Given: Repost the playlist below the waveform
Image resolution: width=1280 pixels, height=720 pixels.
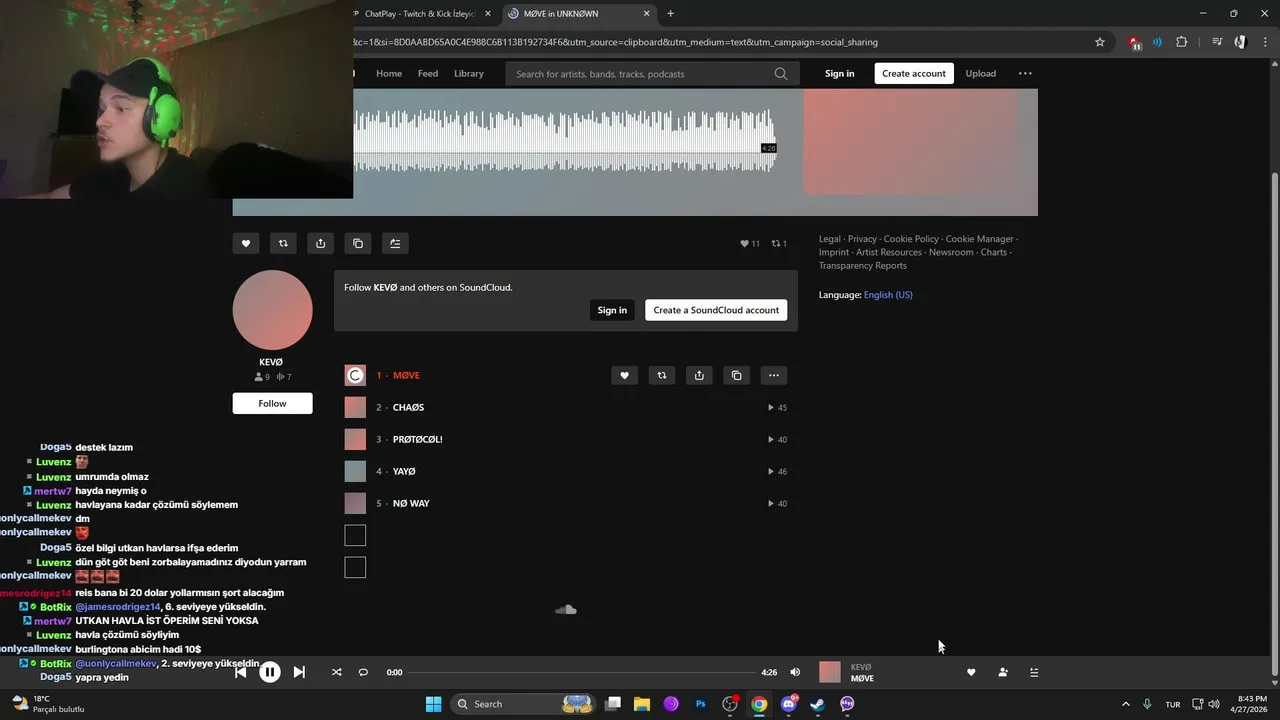Looking at the screenshot, I should pyautogui.click(x=283, y=243).
